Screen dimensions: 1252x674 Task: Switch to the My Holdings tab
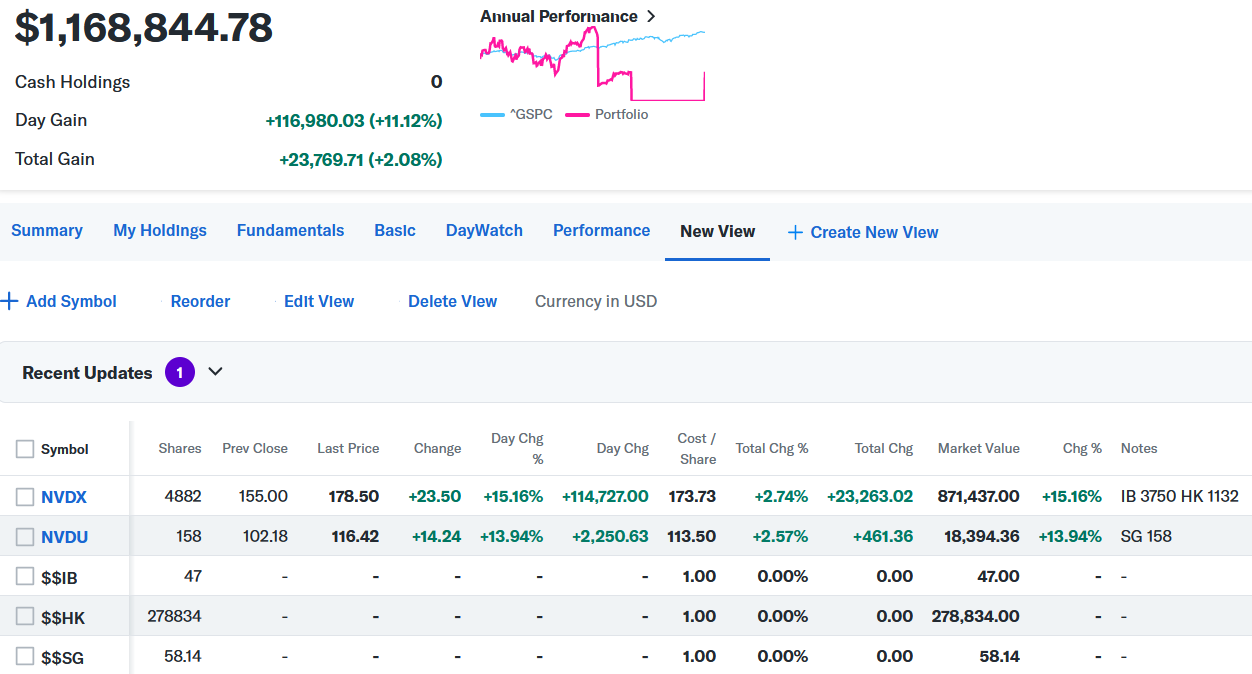click(x=160, y=231)
